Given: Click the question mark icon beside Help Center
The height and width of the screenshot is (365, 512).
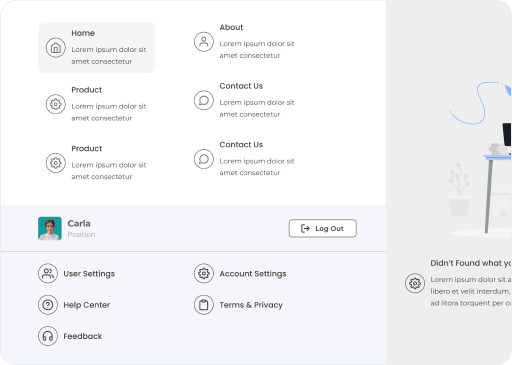Looking at the screenshot, I should 48,305.
